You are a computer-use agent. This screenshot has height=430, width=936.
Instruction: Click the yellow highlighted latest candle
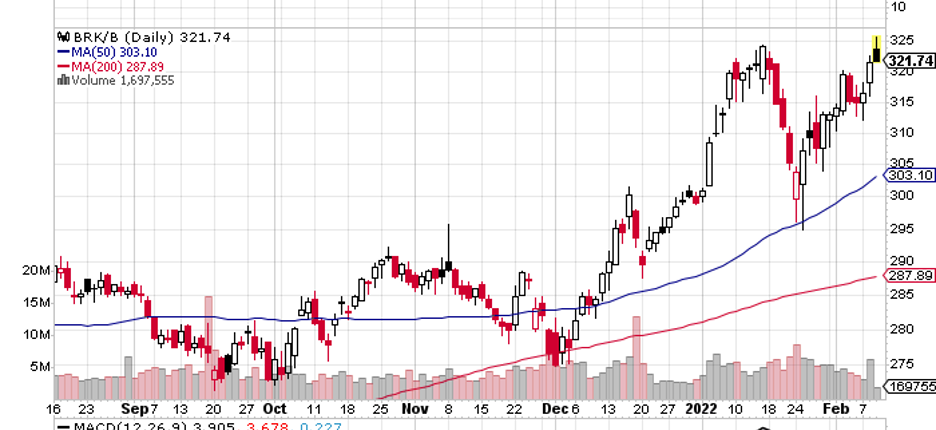click(x=876, y=49)
